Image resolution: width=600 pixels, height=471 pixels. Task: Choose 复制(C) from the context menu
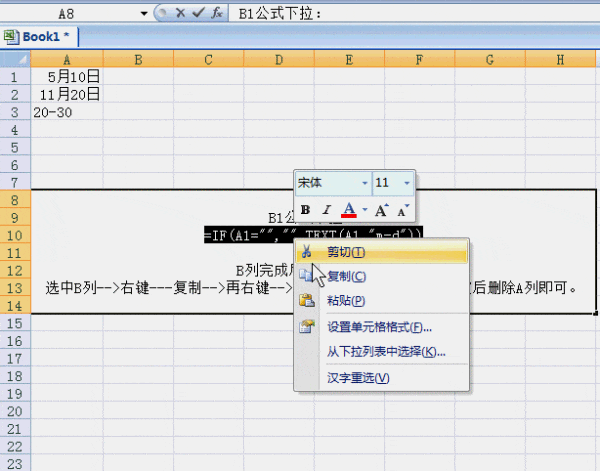382,276
